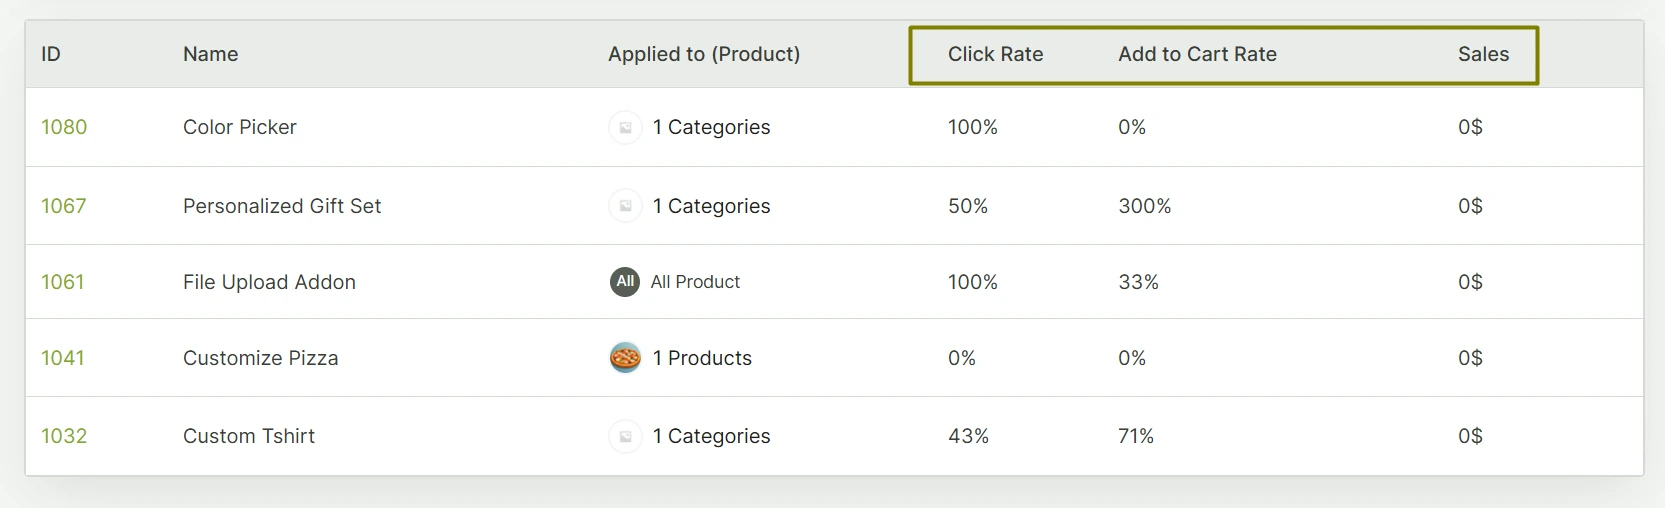Open option ID 1080 link
This screenshot has width=1665, height=508.
pos(64,127)
